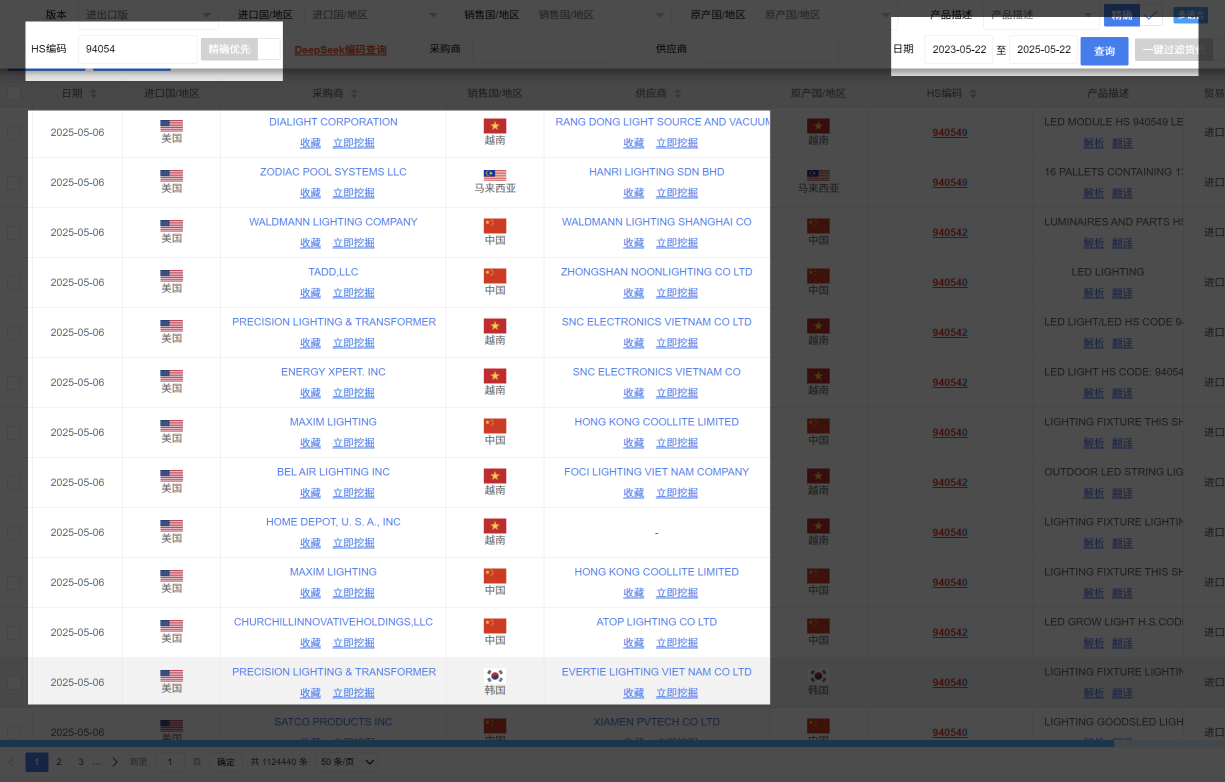Open the 产品描述 filter dropdown
The image size is (1225, 782).
(x=1040, y=15)
